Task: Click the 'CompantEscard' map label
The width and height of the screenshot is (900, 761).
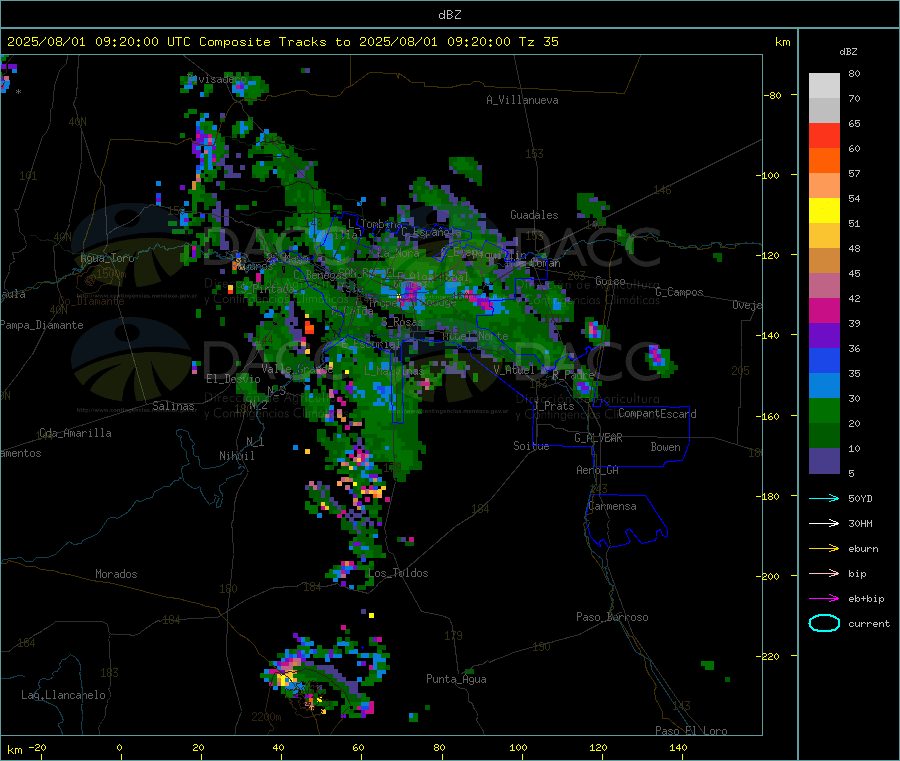Action: (x=657, y=413)
